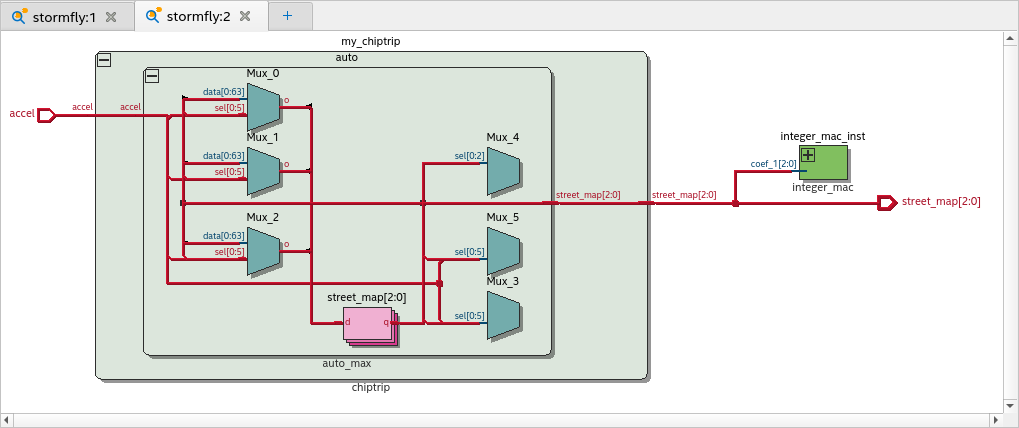
Task: Click the my_chiptrip instance label
Action: click(370, 41)
